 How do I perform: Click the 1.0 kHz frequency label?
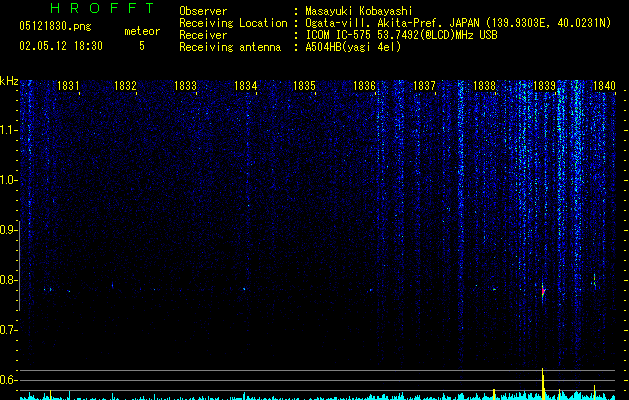8,180
